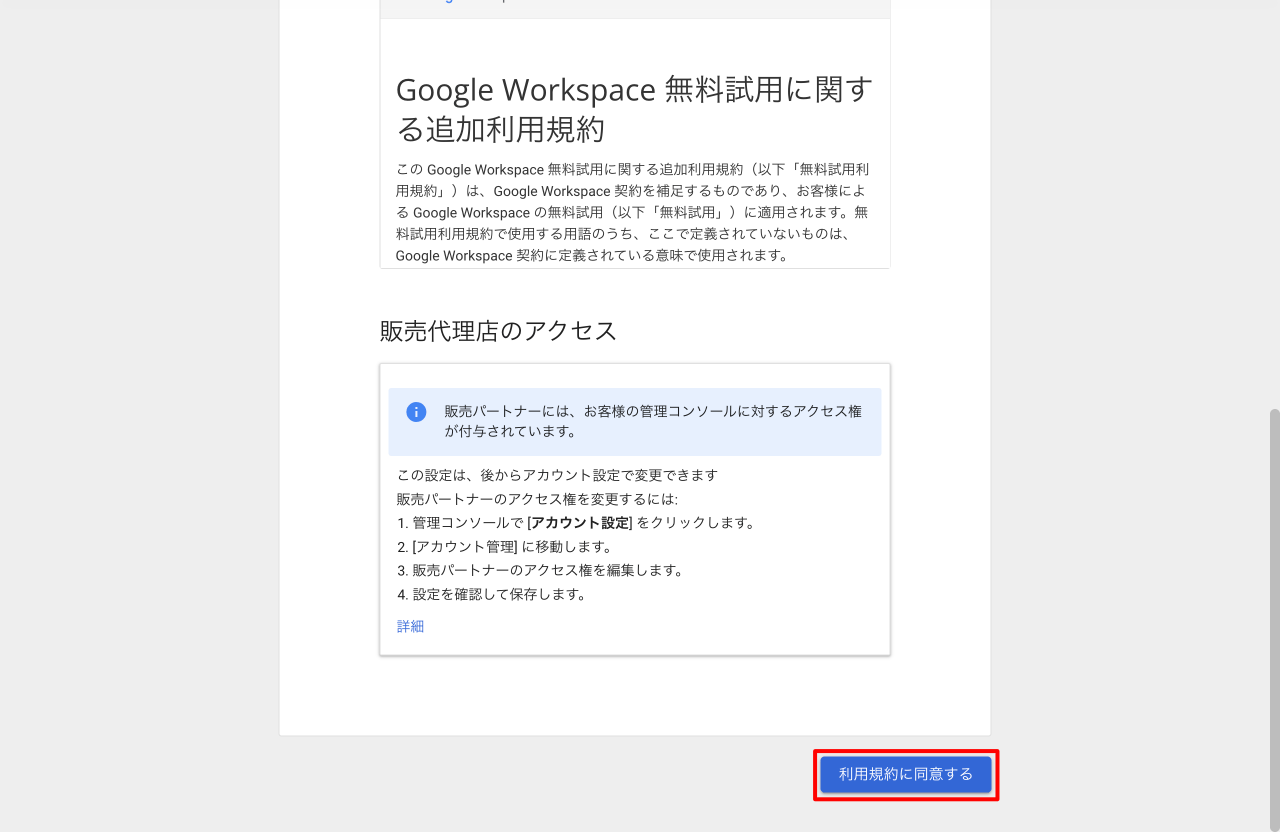The width and height of the screenshot is (1280, 832).
Task: Click the line 販売パートナーのアクセス権を変更するには:
Action: point(537,499)
